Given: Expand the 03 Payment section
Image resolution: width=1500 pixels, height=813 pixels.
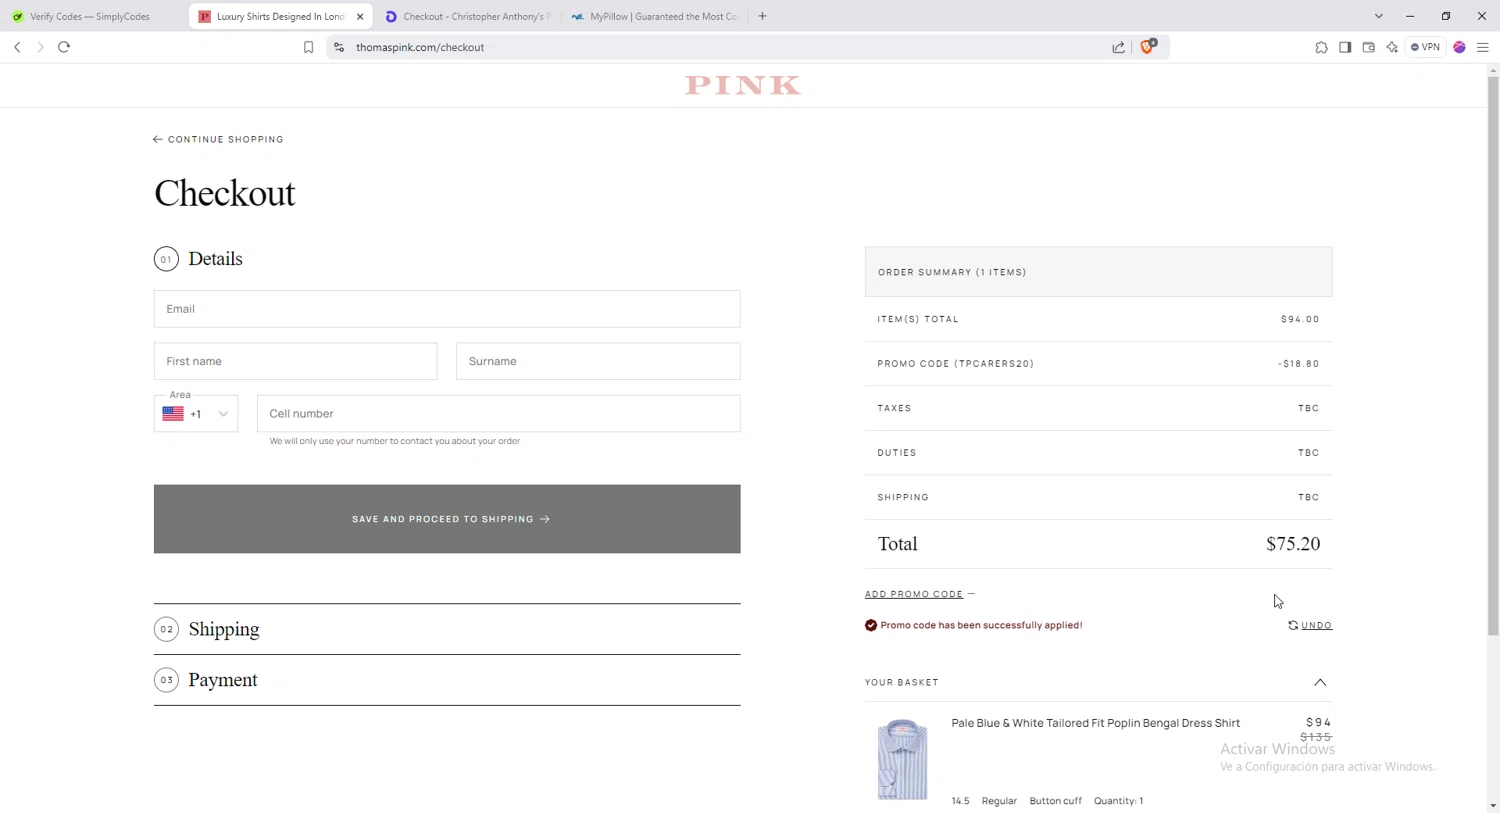Looking at the screenshot, I should click(x=447, y=680).
